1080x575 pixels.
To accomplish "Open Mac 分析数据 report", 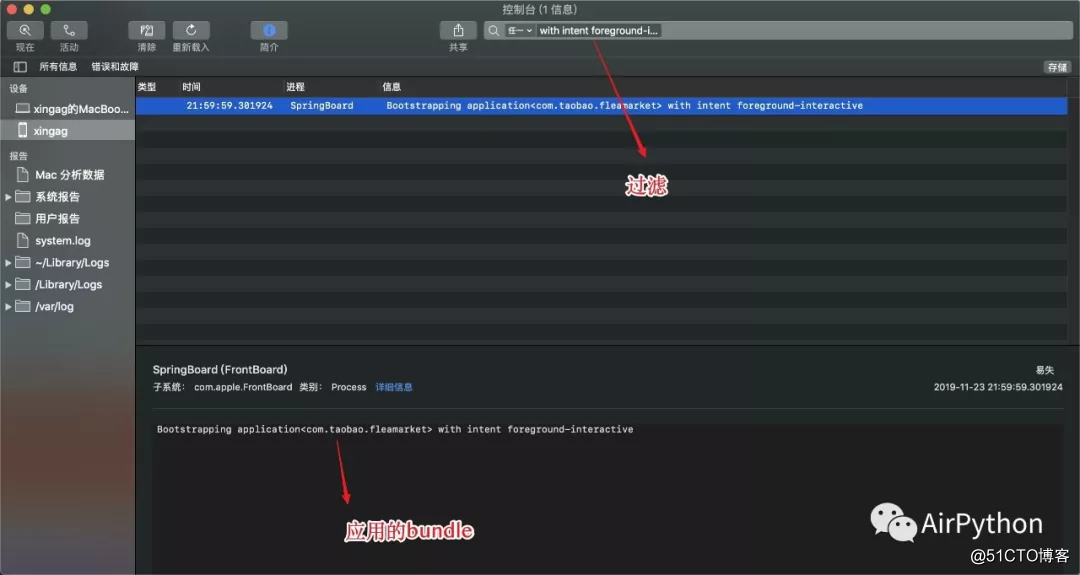I will tap(68, 175).
